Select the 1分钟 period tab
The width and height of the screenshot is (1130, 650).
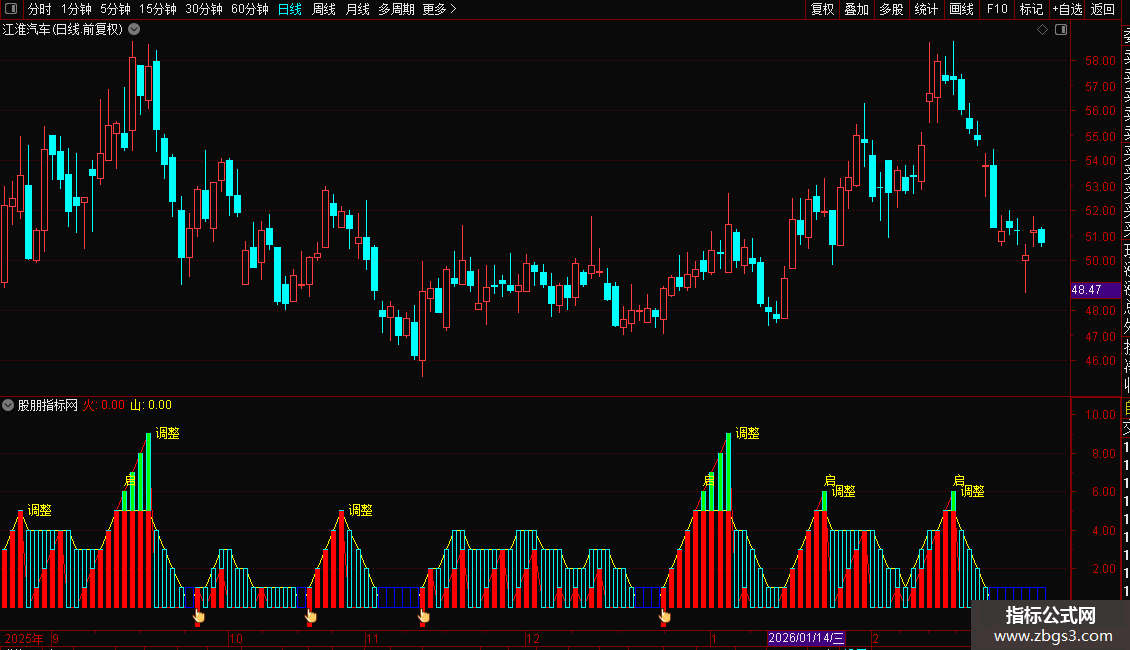pyautogui.click(x=76, y=9)
